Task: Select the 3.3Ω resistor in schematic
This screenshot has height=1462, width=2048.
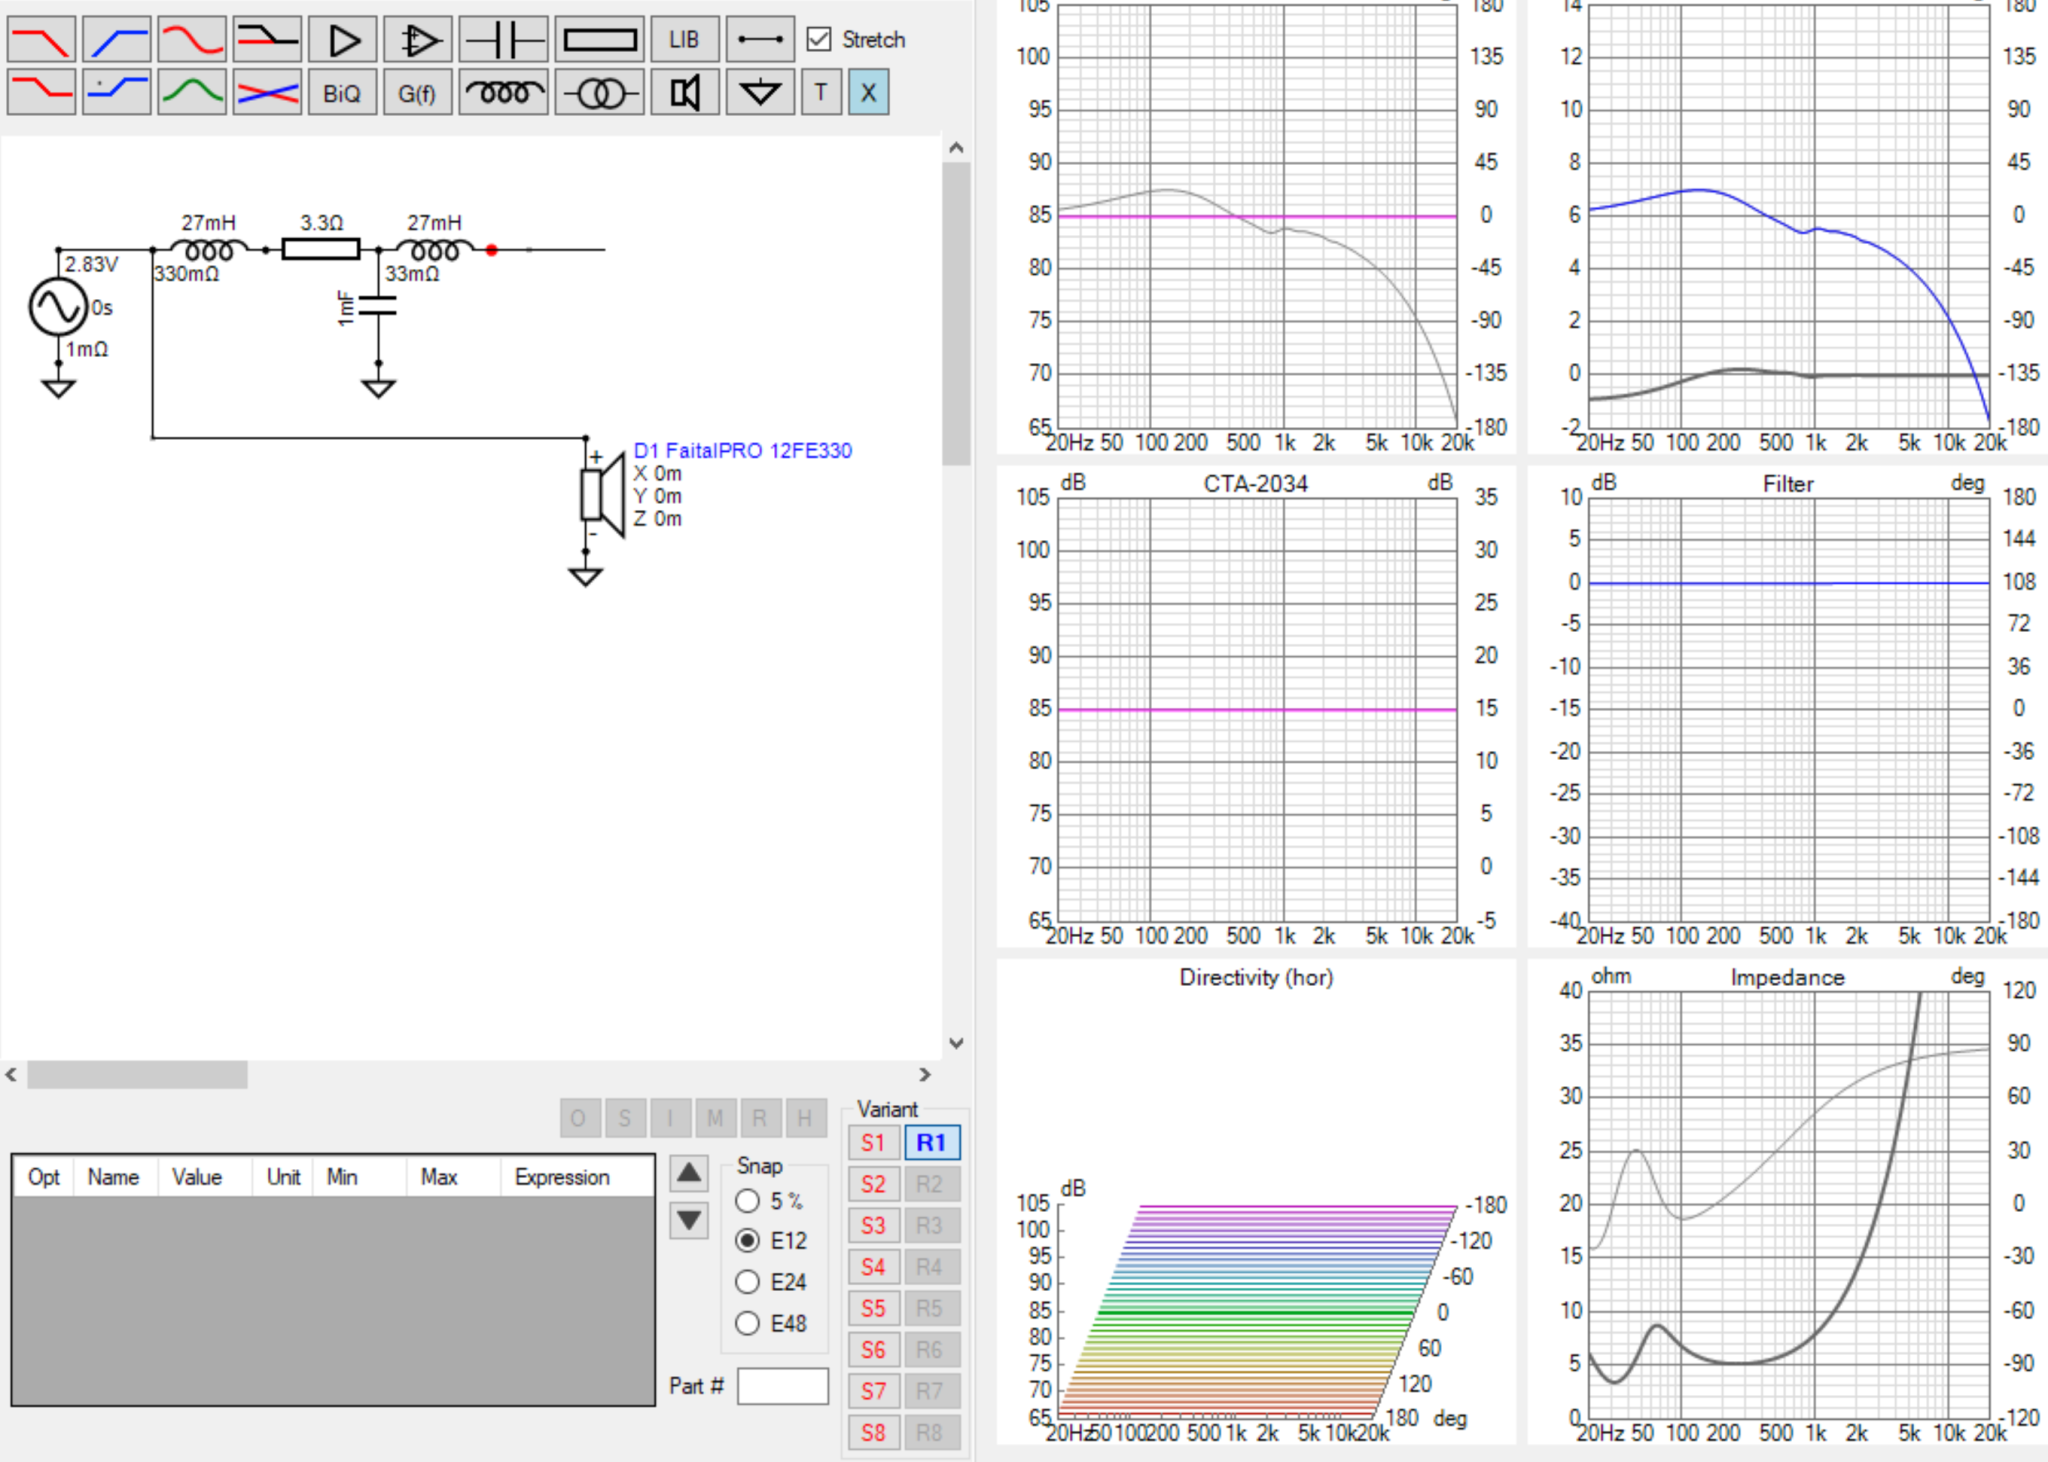Action: 321,249
